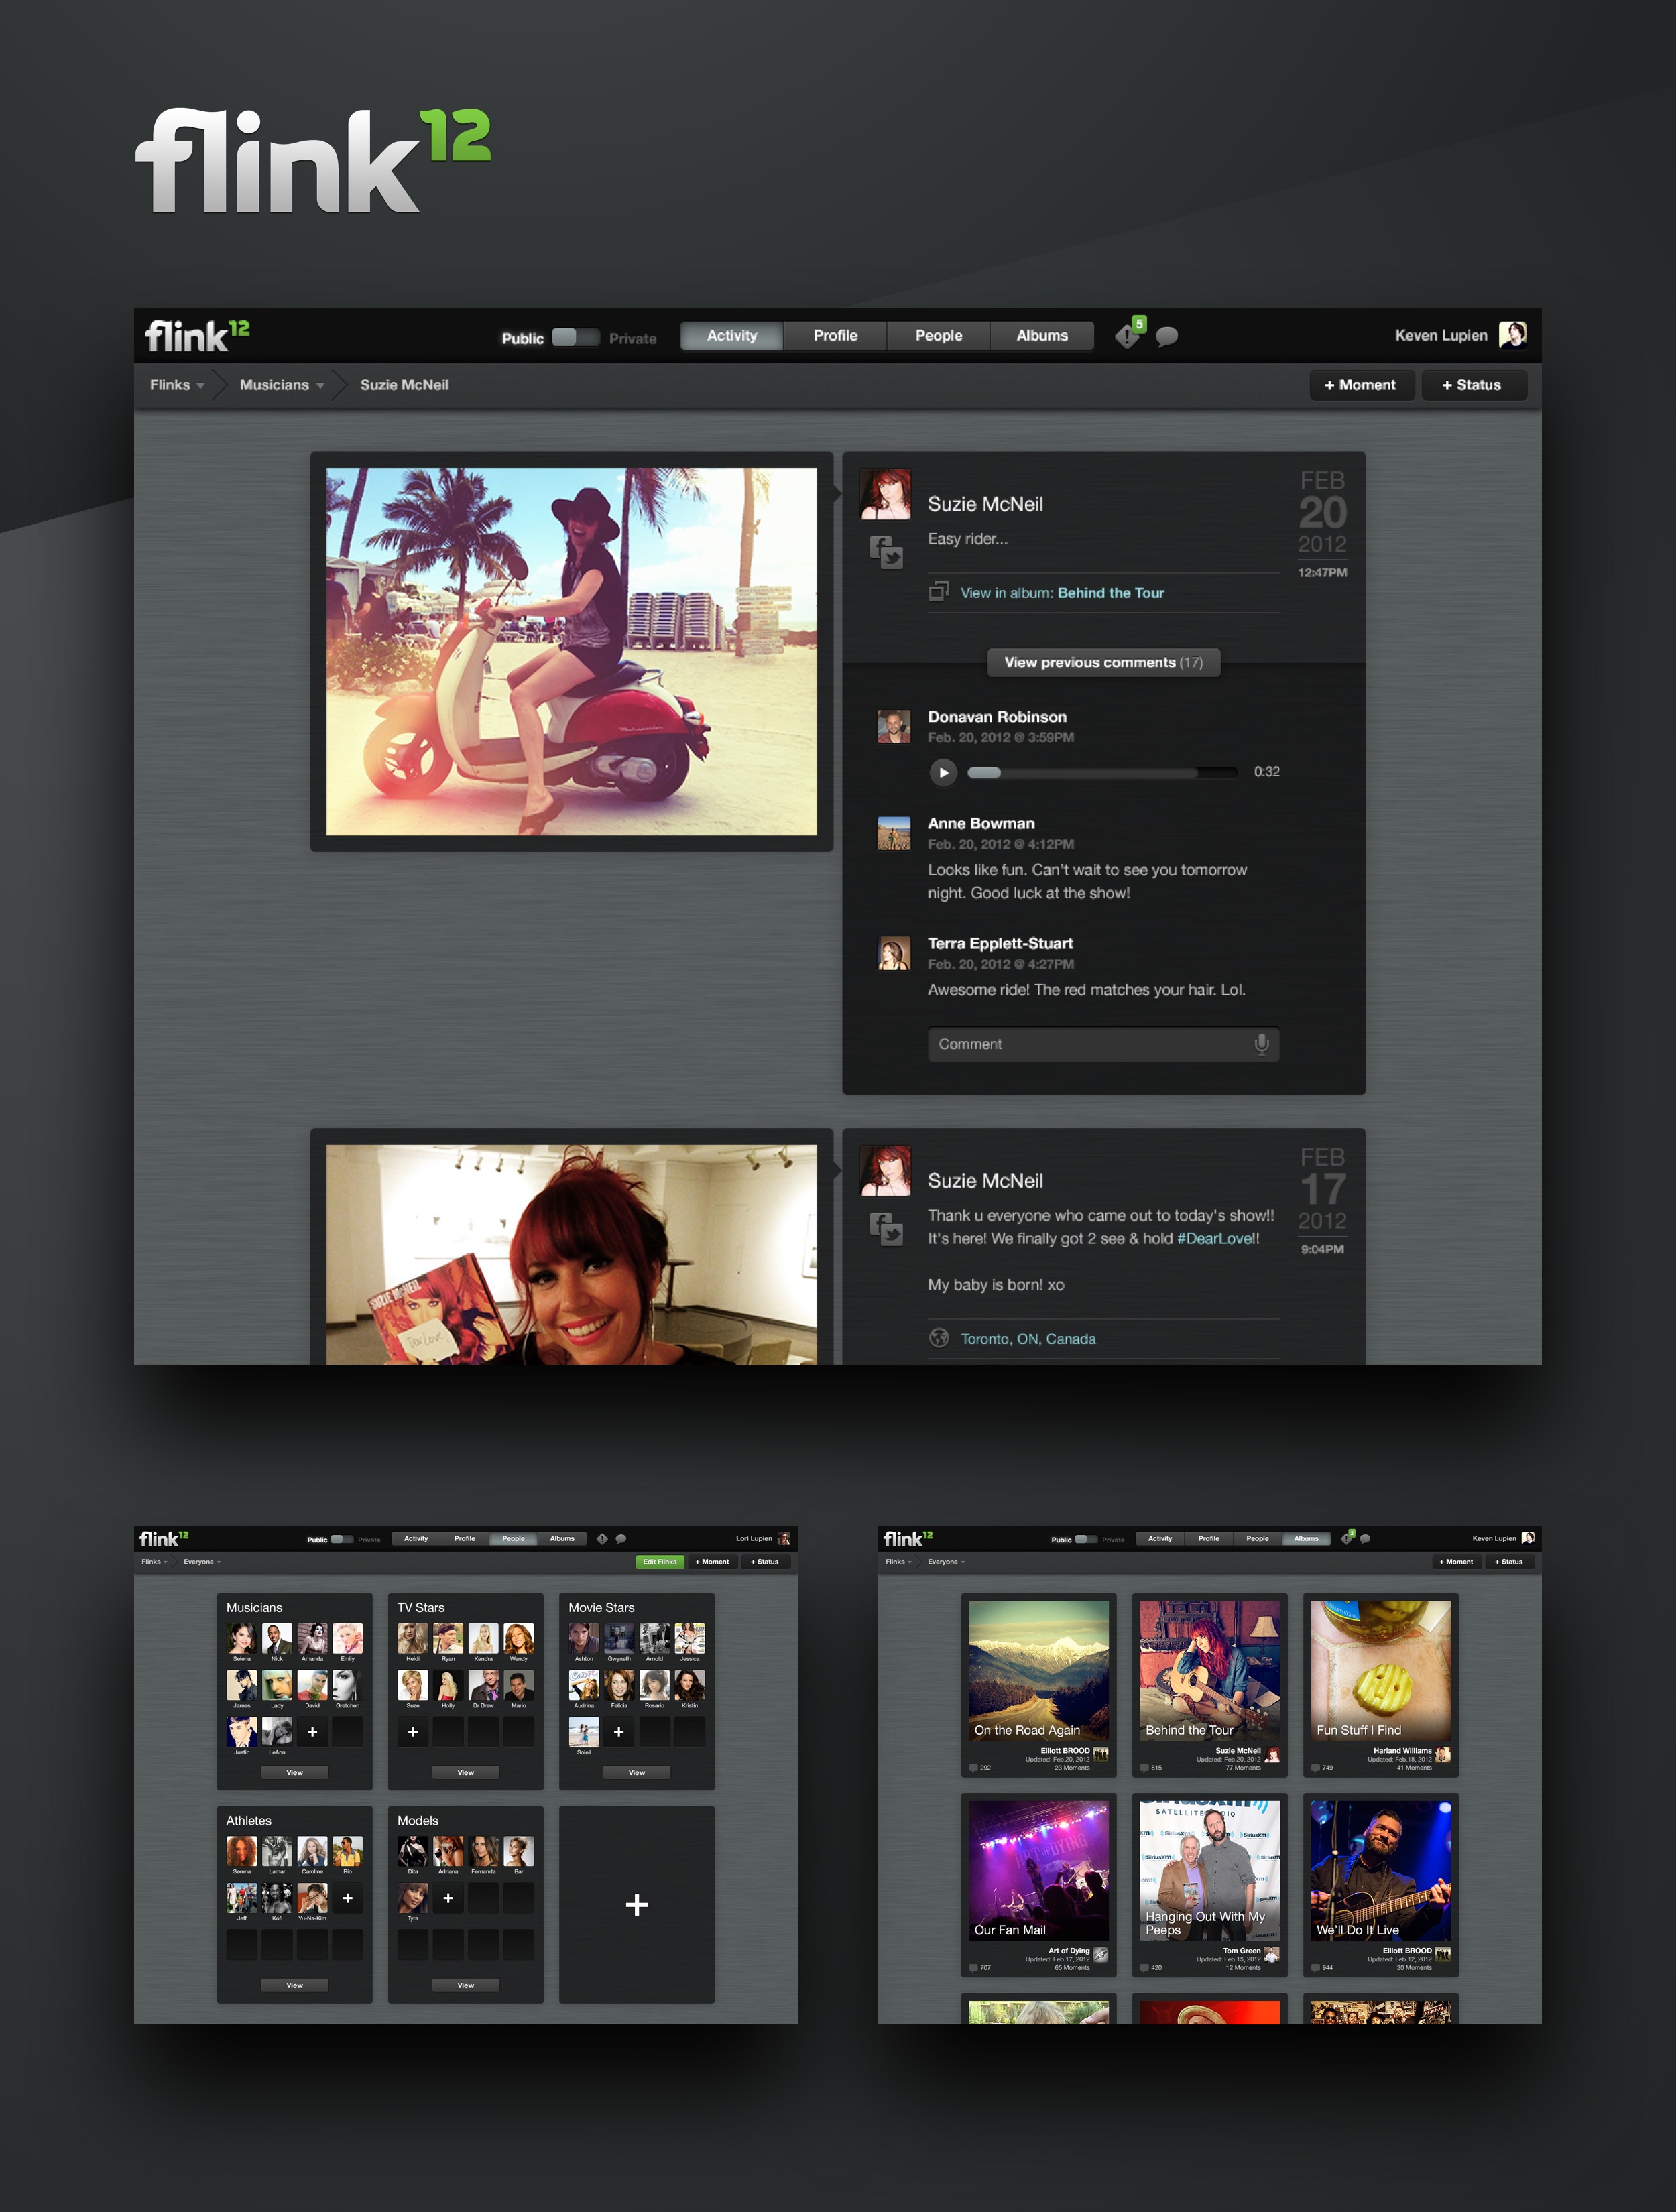The width and height of the screenshot is (1676, 2212).
Task: Click microphone icon in Comment field
Action: tap(1261, 1044)
